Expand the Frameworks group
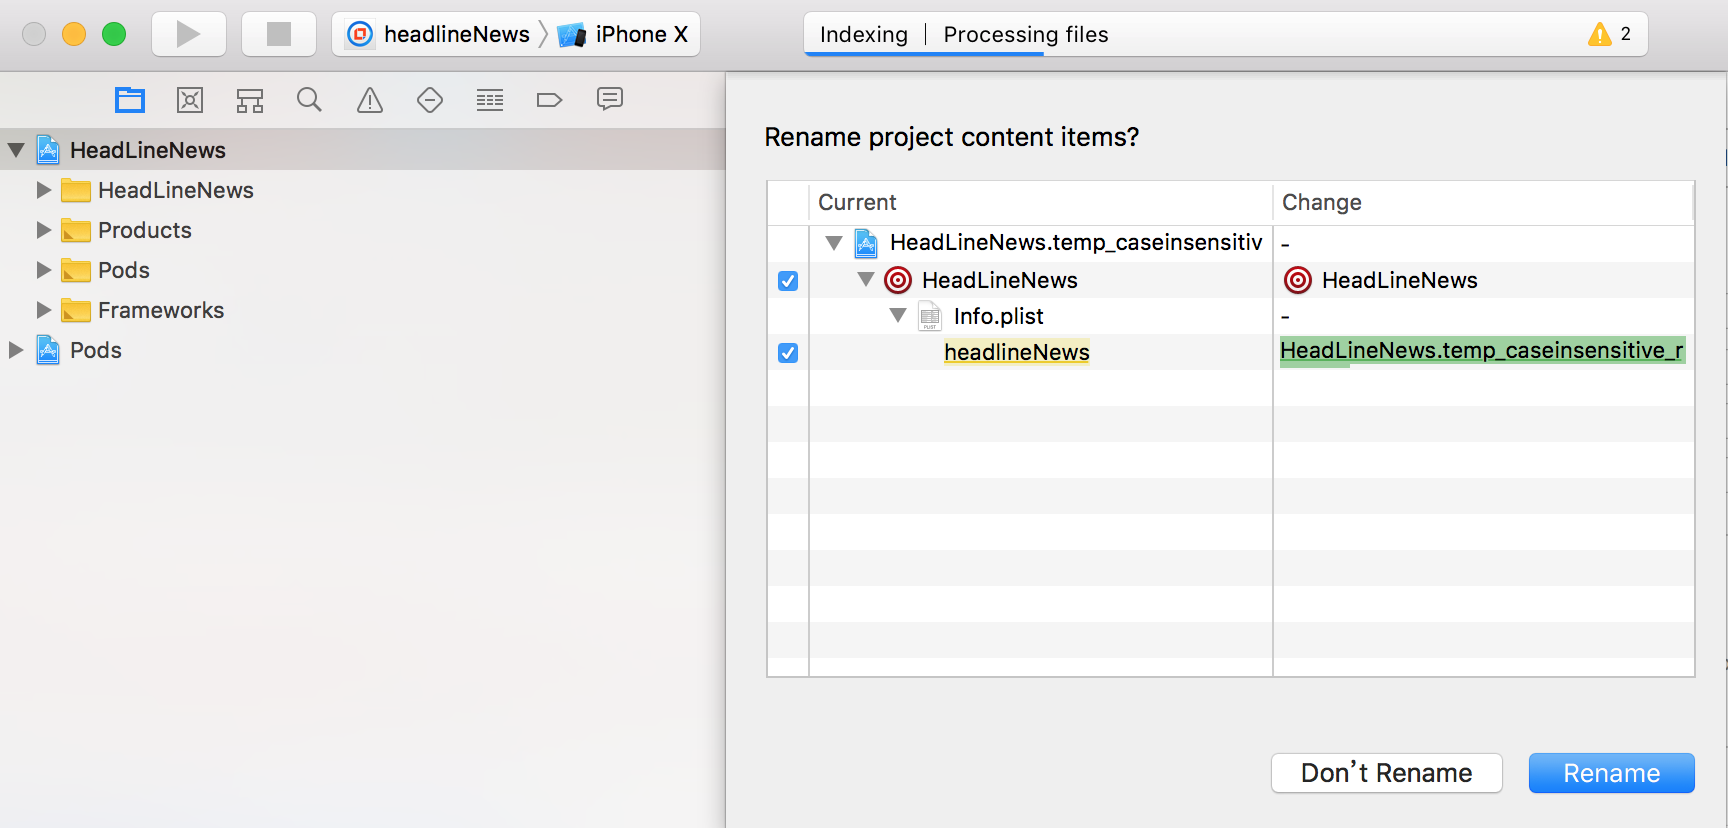The width and height of the screenshot is (1728, 828). (x=44, y=310)
